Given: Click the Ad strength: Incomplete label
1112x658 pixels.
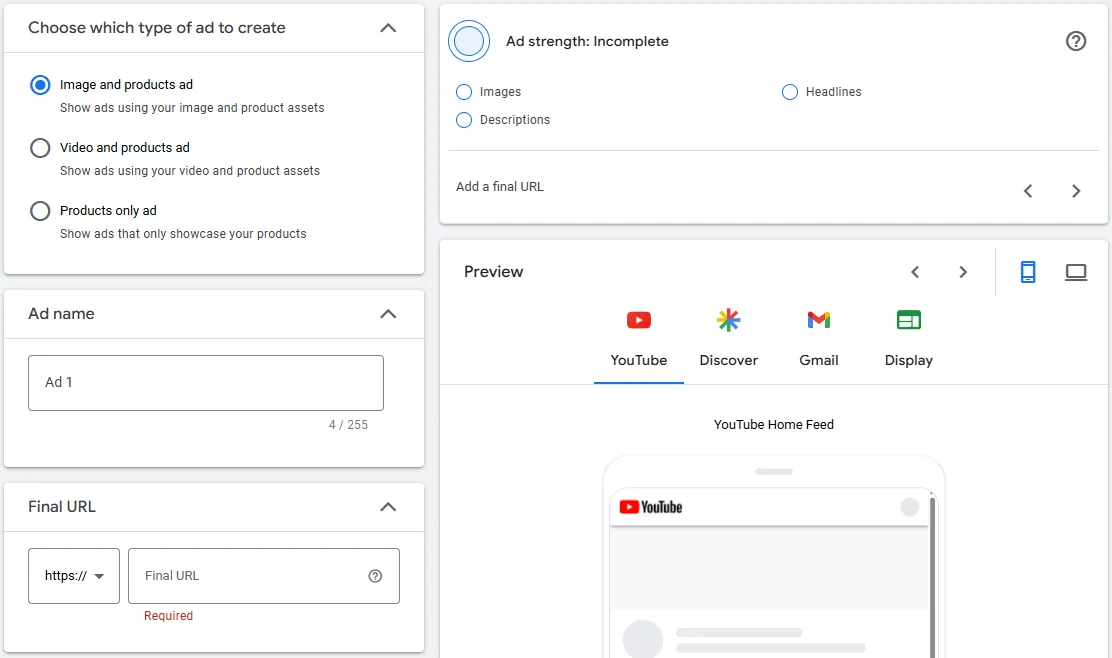Looking at the screenshot, I should [587, 41].
